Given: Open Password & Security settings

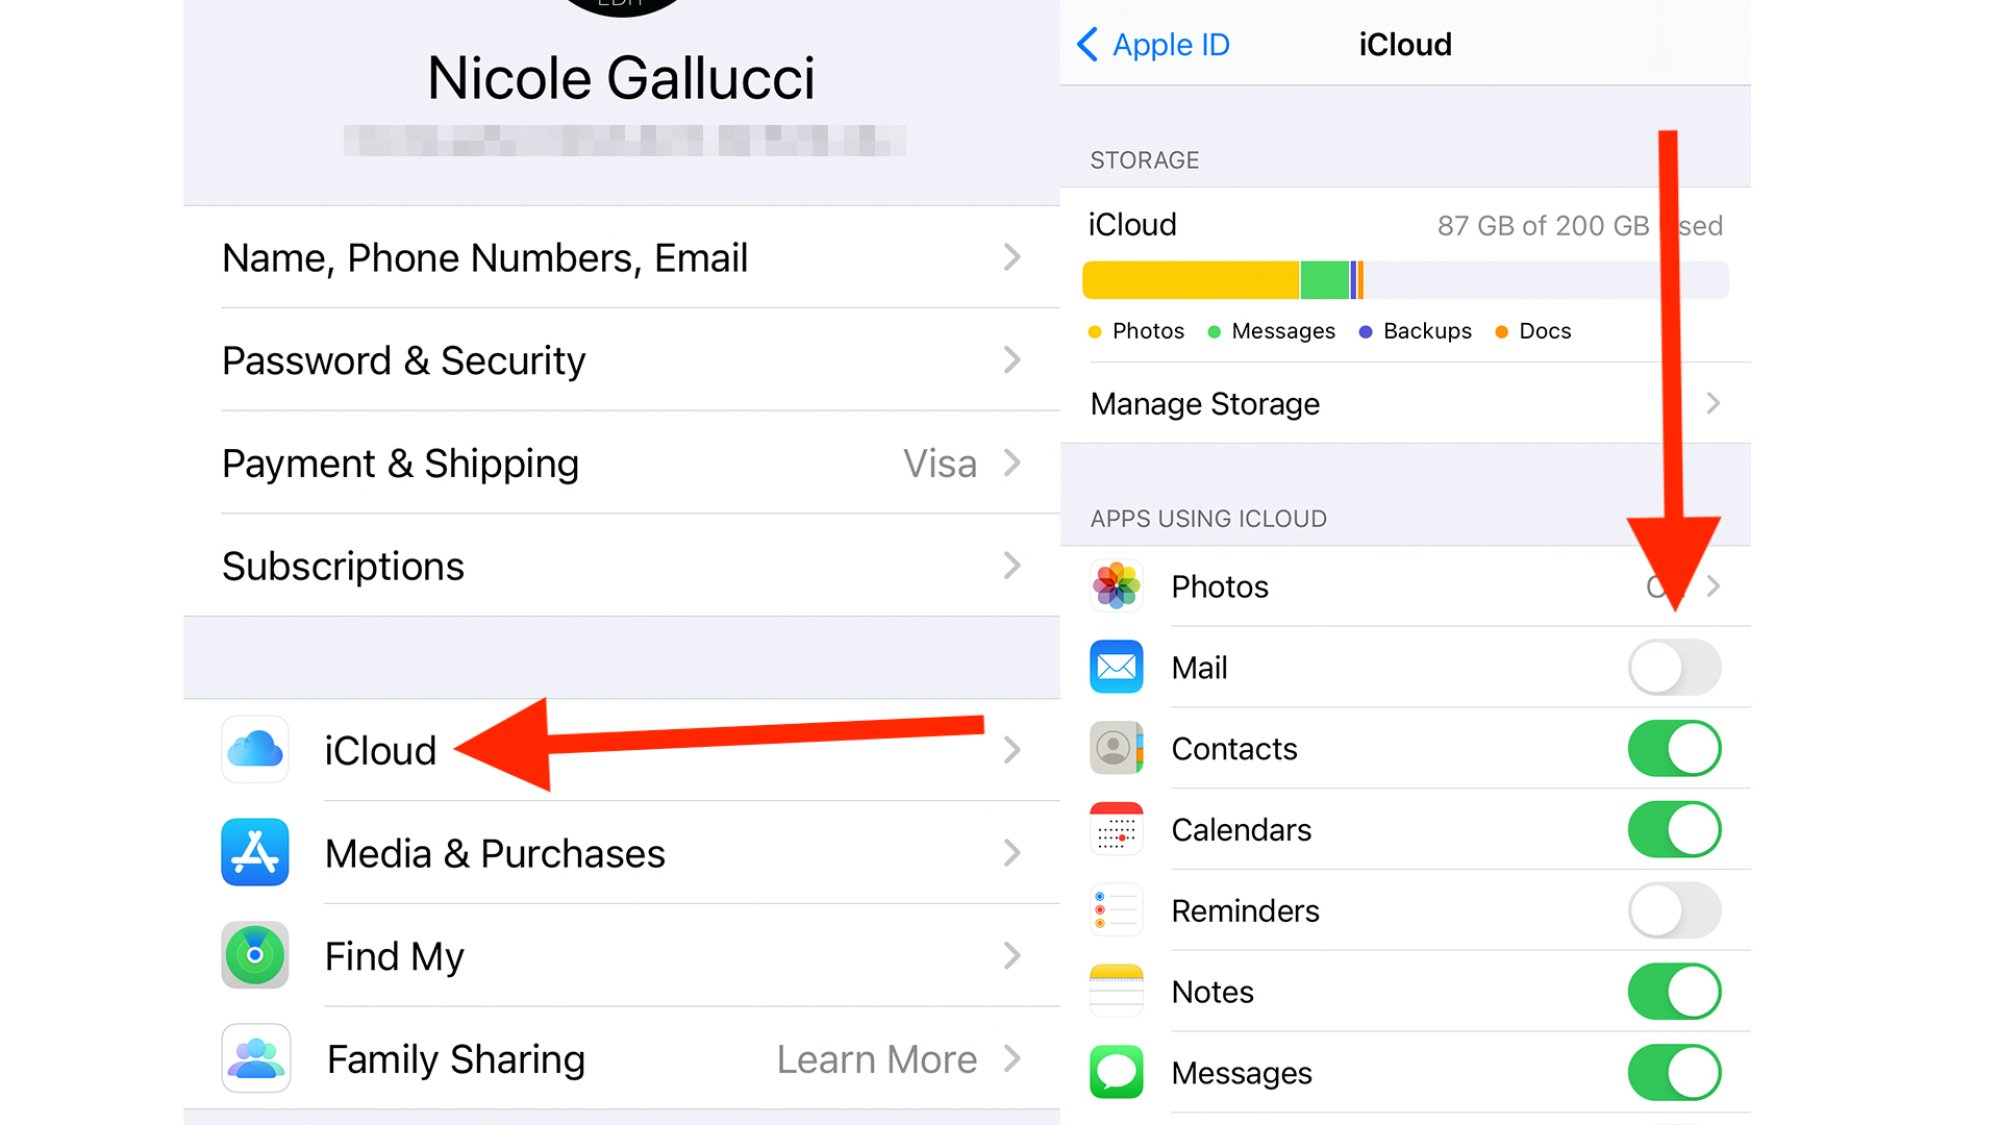Looking at the screenshot, I should [621, 360].
